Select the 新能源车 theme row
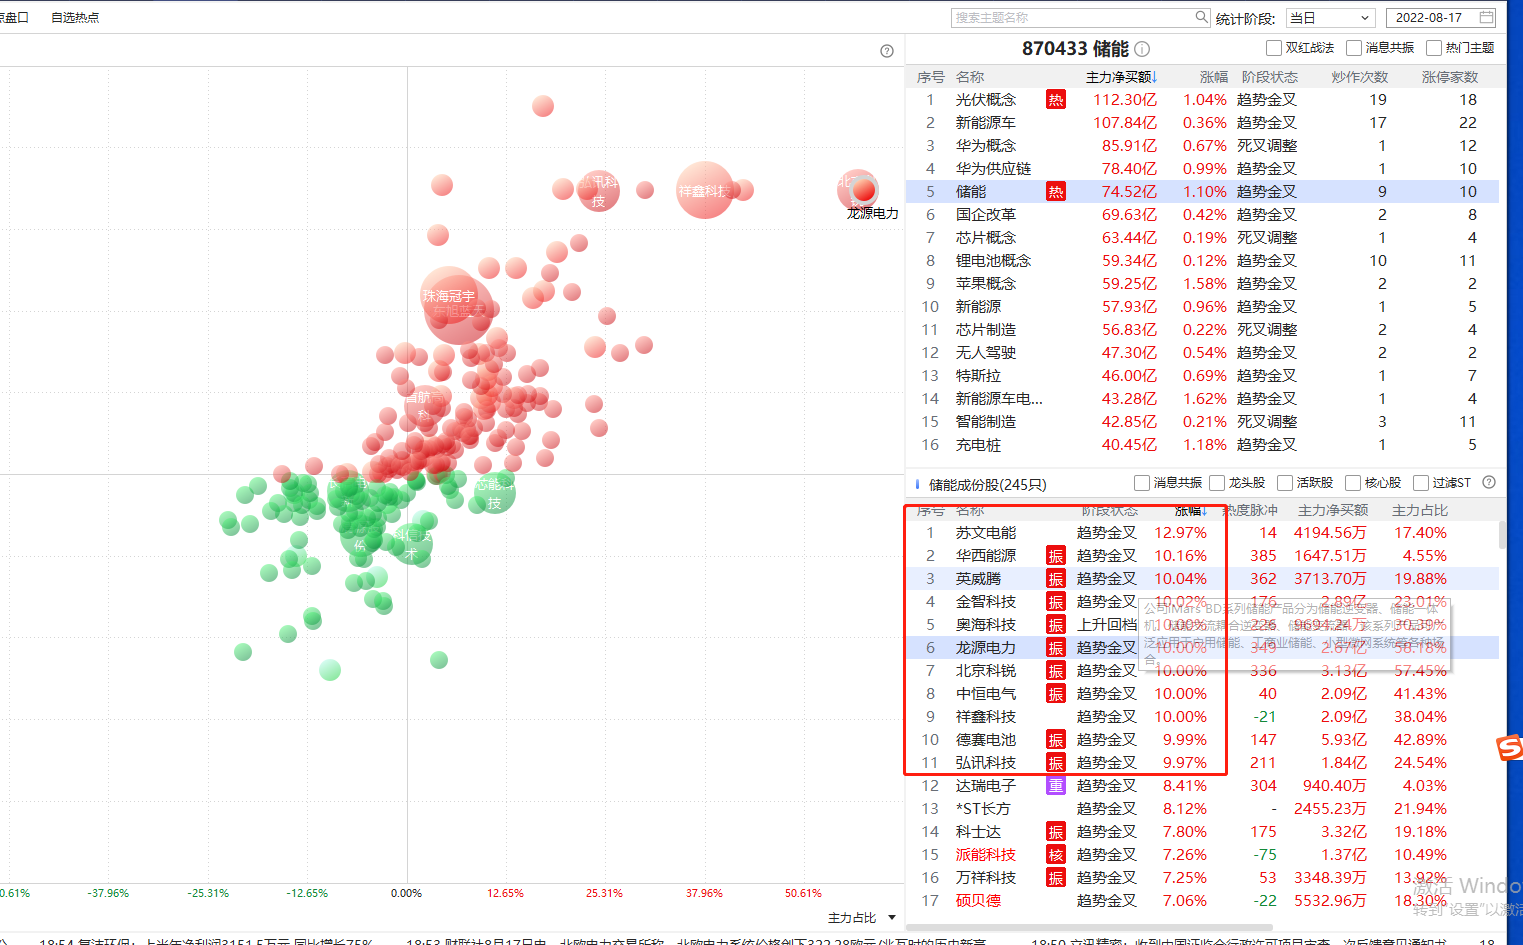 pyautogui.click(x=1202, y=123)
